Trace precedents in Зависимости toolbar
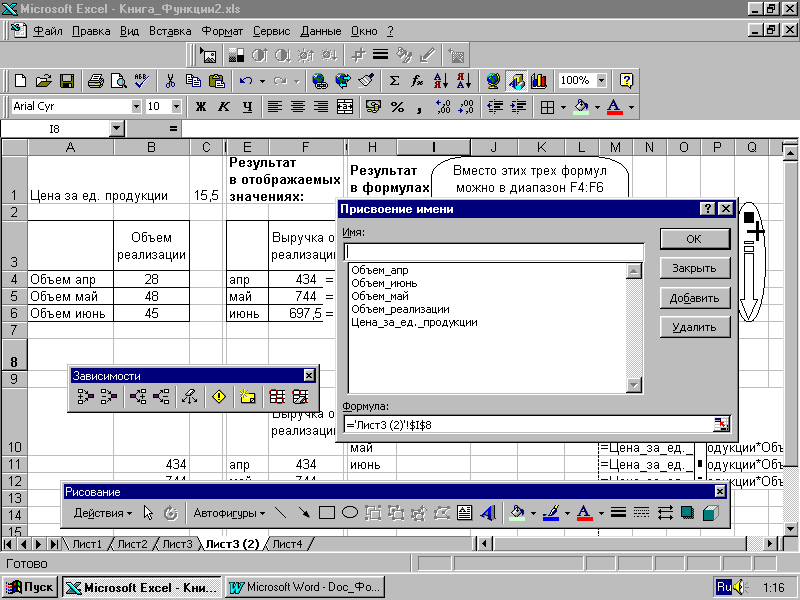The image size is (800, 600). click(x=85, y=396)
